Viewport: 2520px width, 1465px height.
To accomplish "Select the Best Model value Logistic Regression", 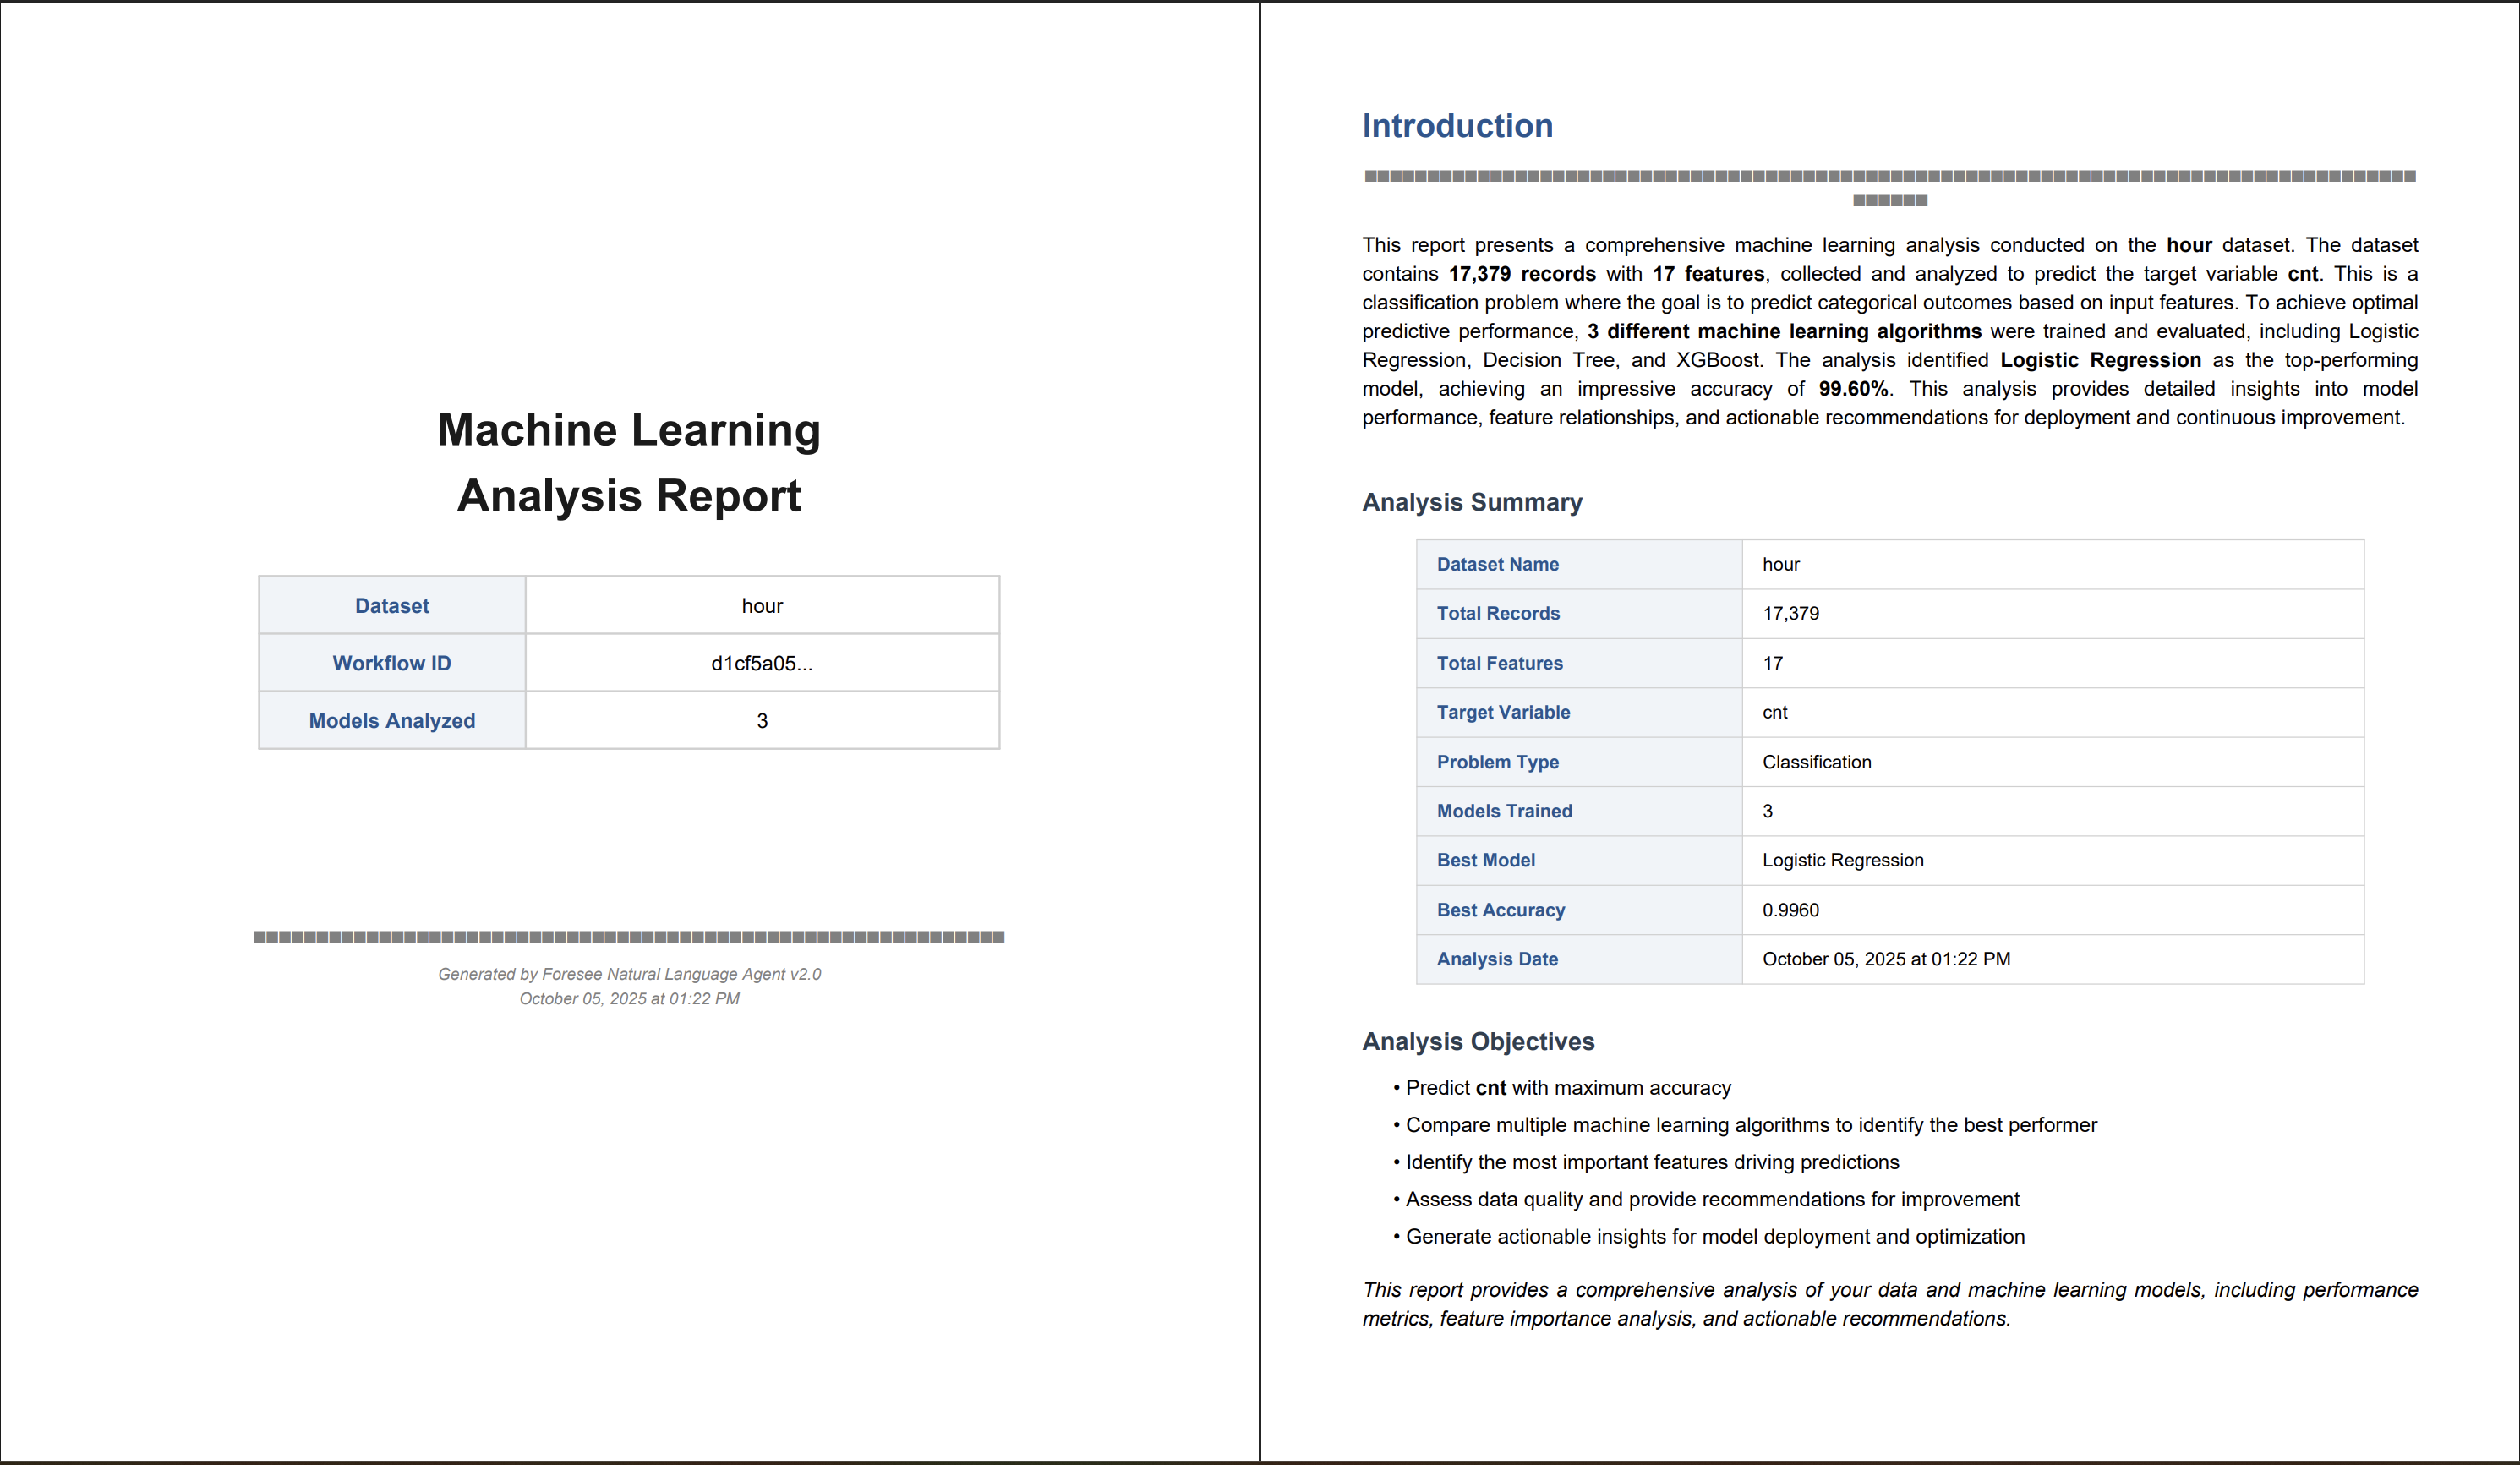I will (1842, 860).
